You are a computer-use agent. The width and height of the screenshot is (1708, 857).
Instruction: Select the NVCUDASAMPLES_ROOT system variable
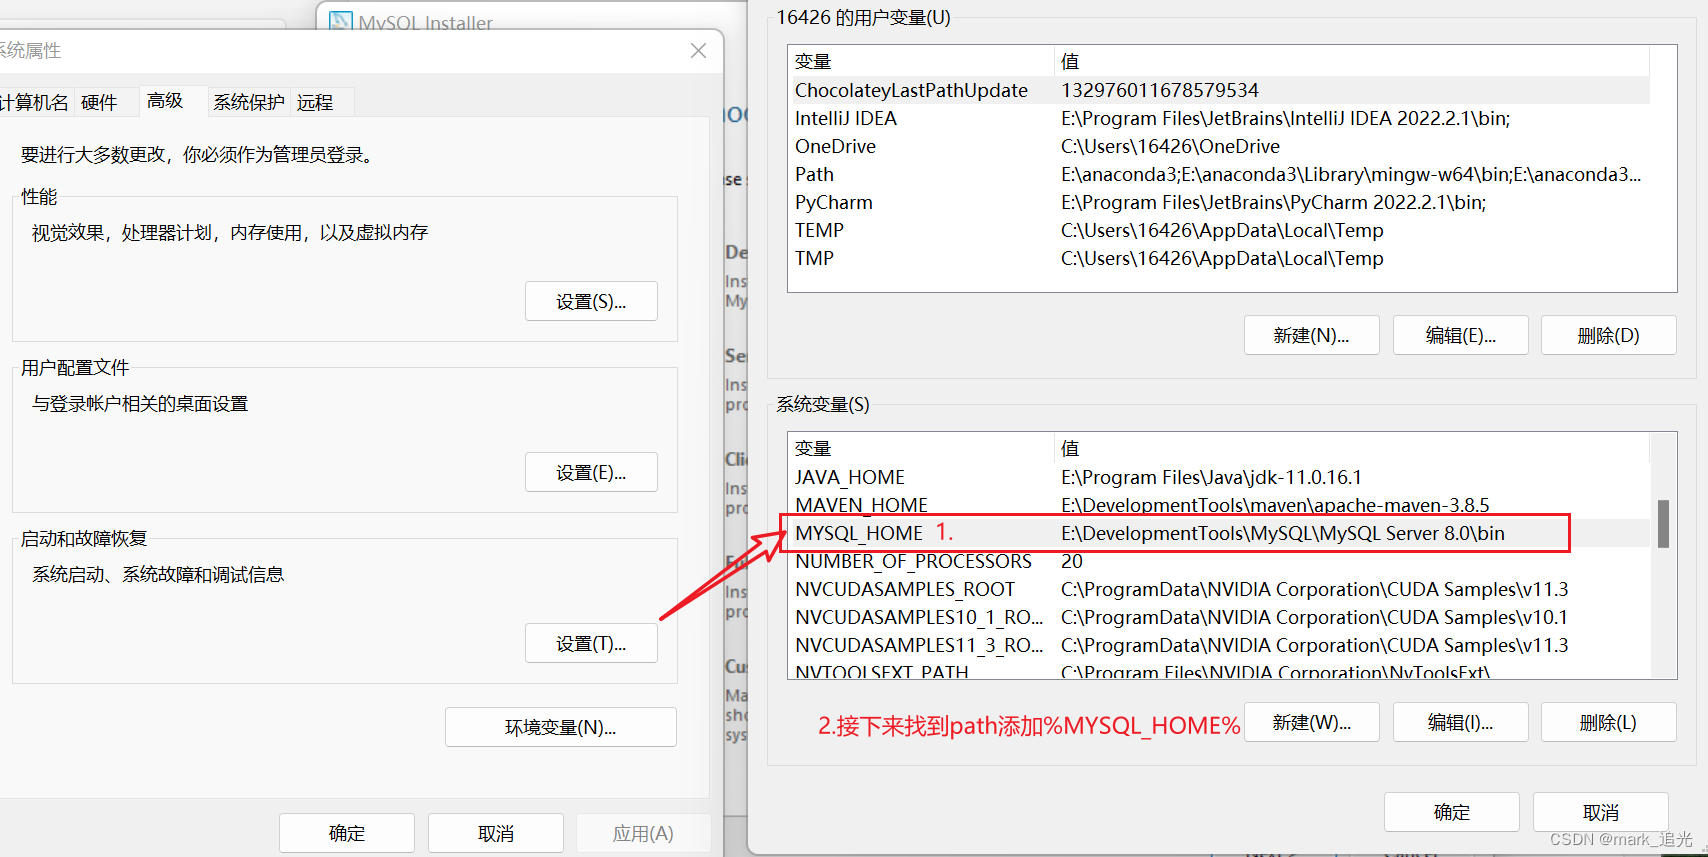(1219, 589)
